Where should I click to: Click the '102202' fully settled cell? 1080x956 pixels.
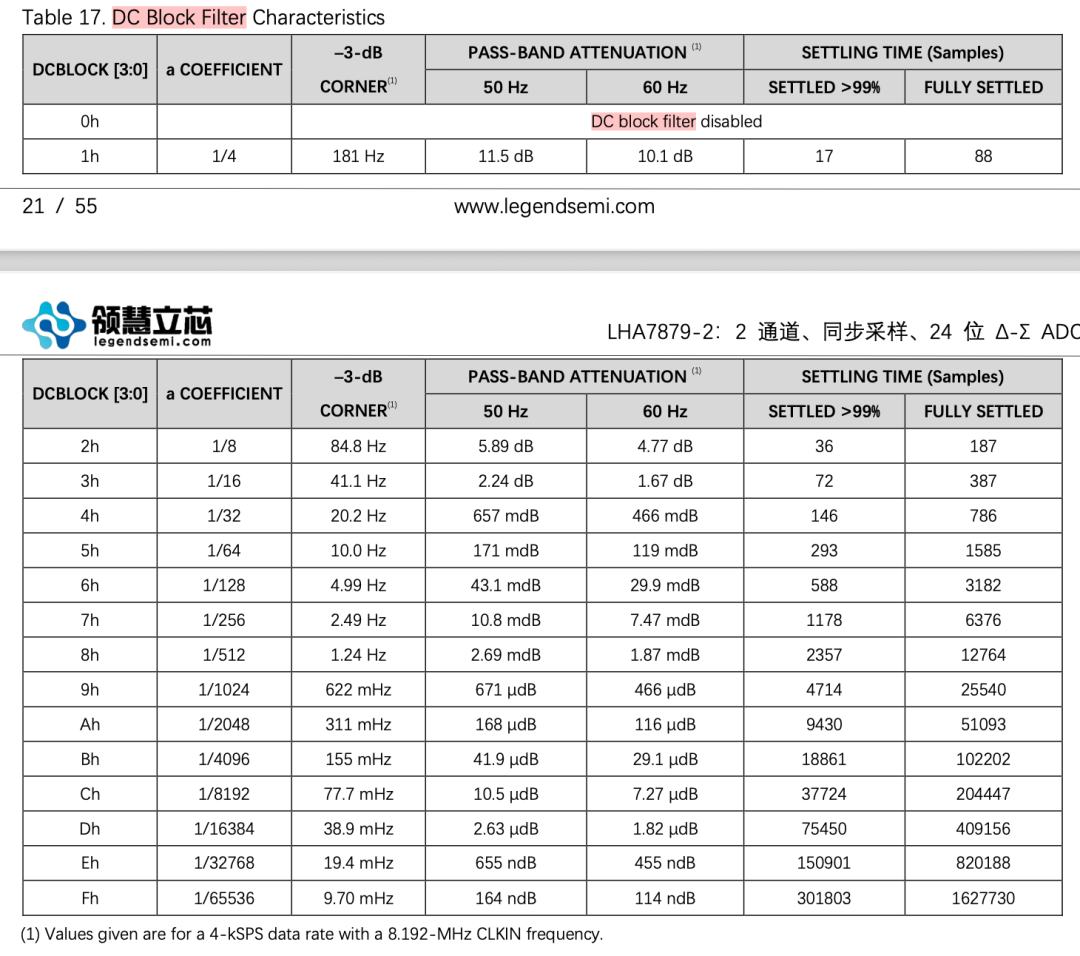pos(983,759)
